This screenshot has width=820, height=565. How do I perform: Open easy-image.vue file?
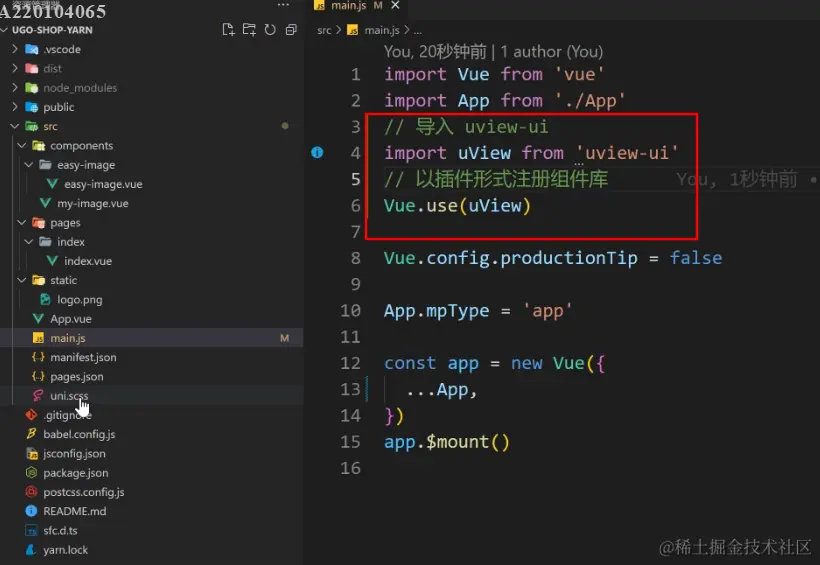(x=103, y=184)
